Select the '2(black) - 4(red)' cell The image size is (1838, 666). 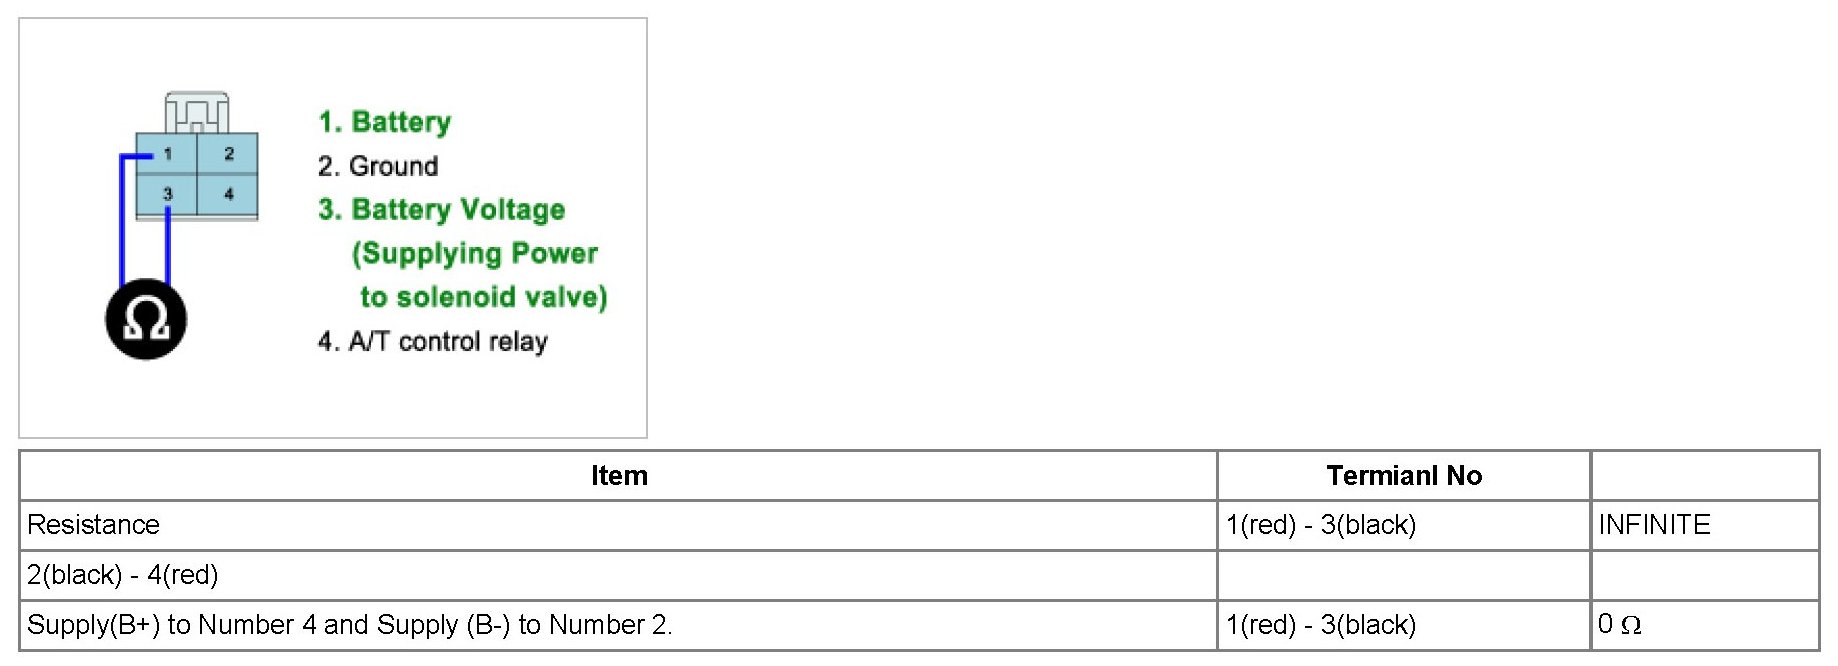pyautogui.click(x=619, y=575)
